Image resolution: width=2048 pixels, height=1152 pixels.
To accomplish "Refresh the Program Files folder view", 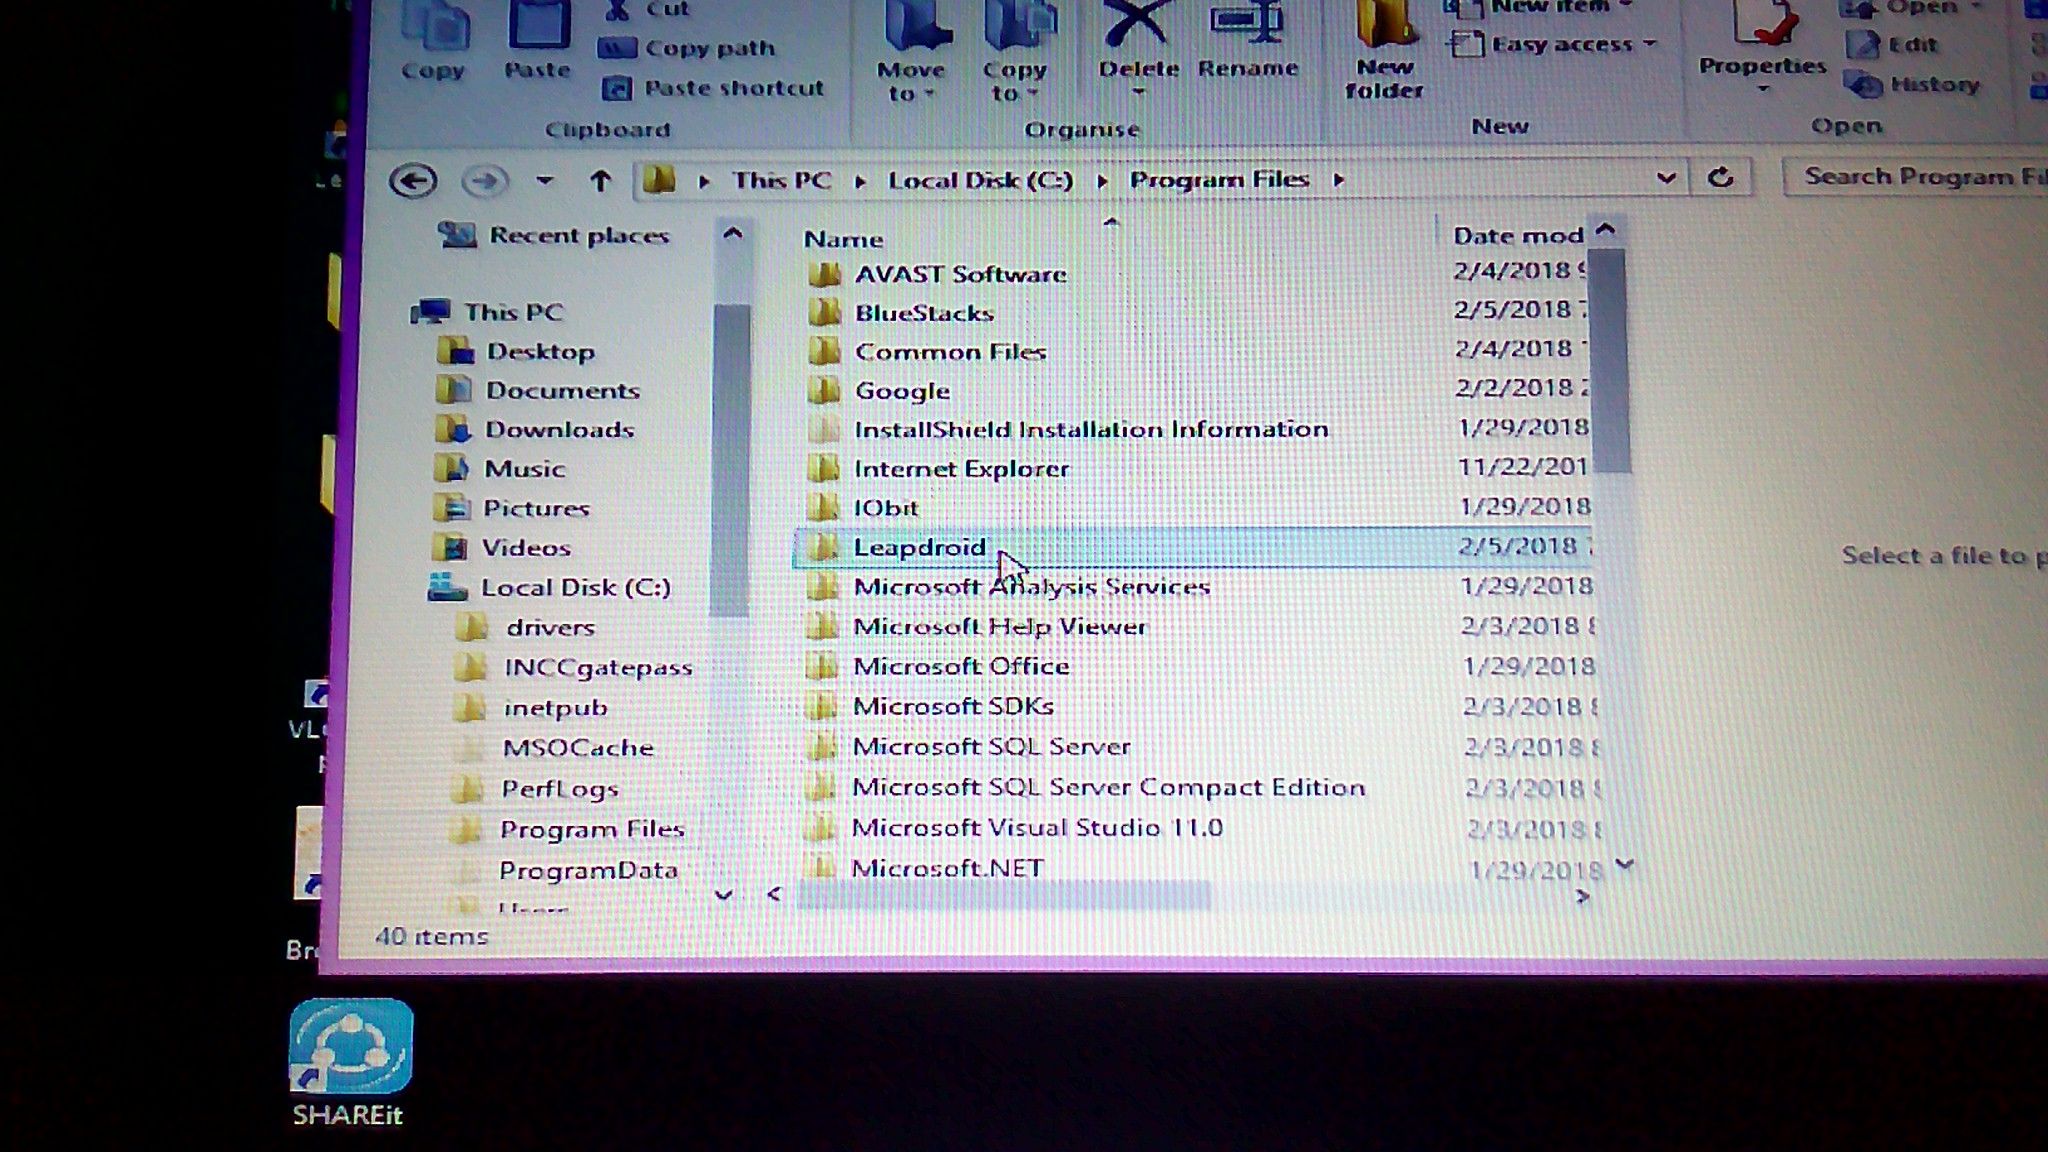I will [x=1720, y=178].
